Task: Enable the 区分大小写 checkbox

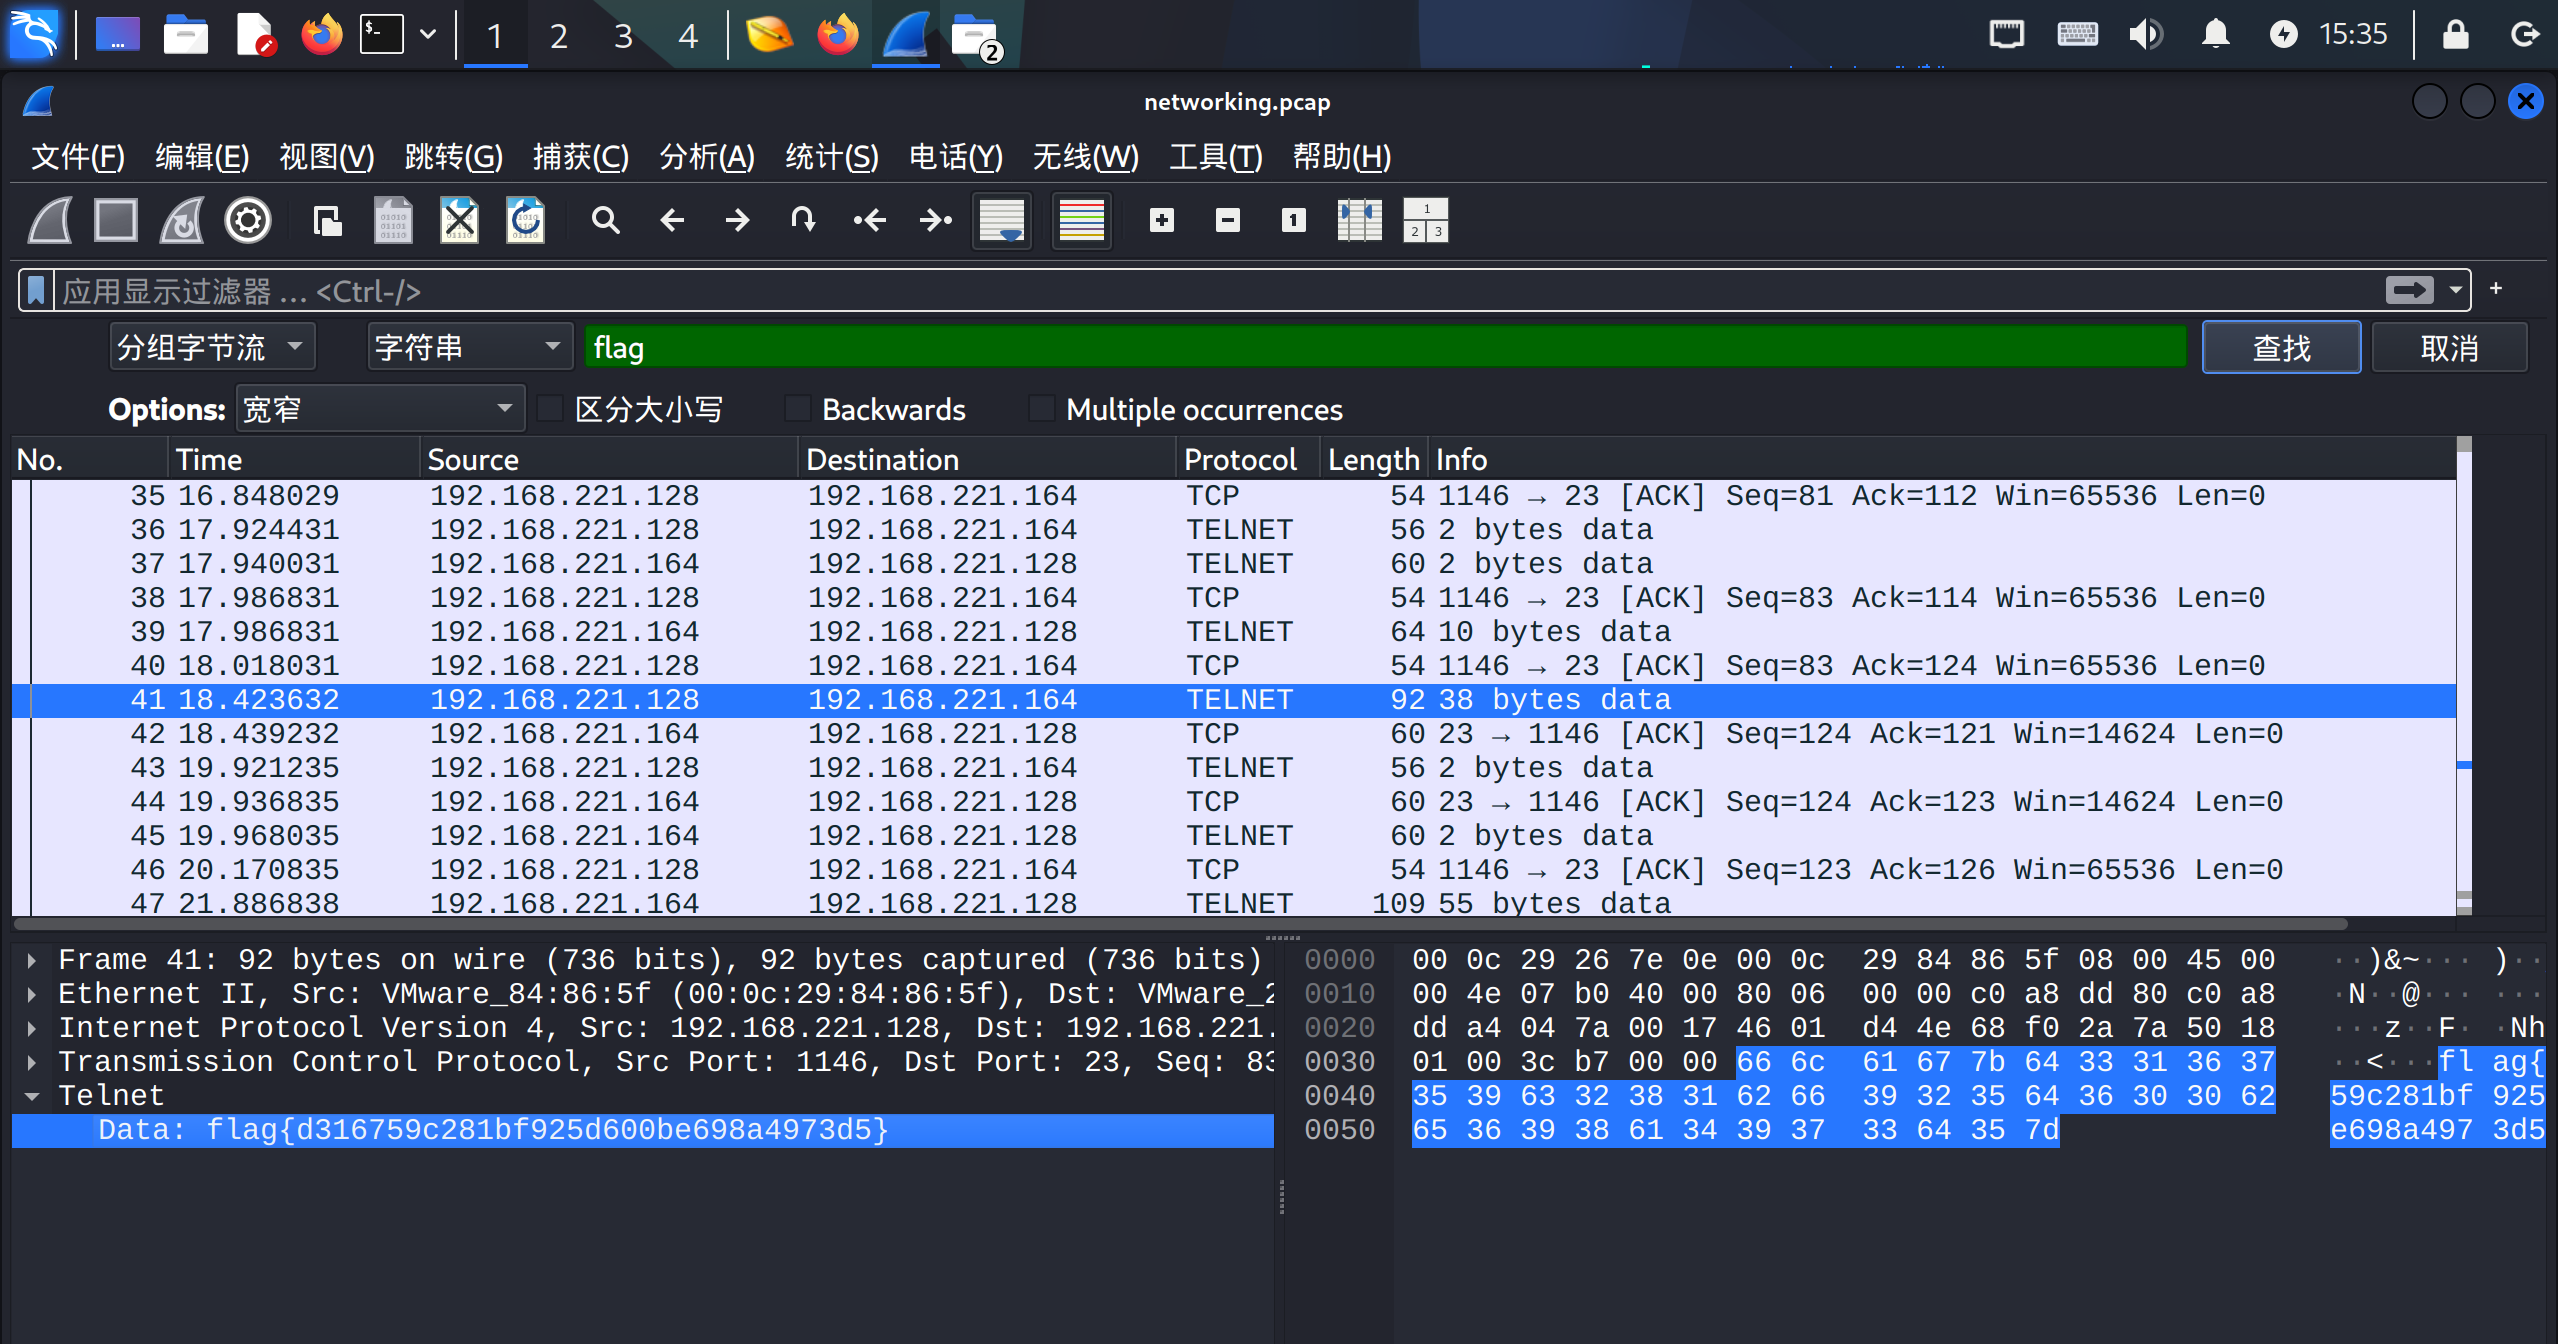Action: click(550, 409)
